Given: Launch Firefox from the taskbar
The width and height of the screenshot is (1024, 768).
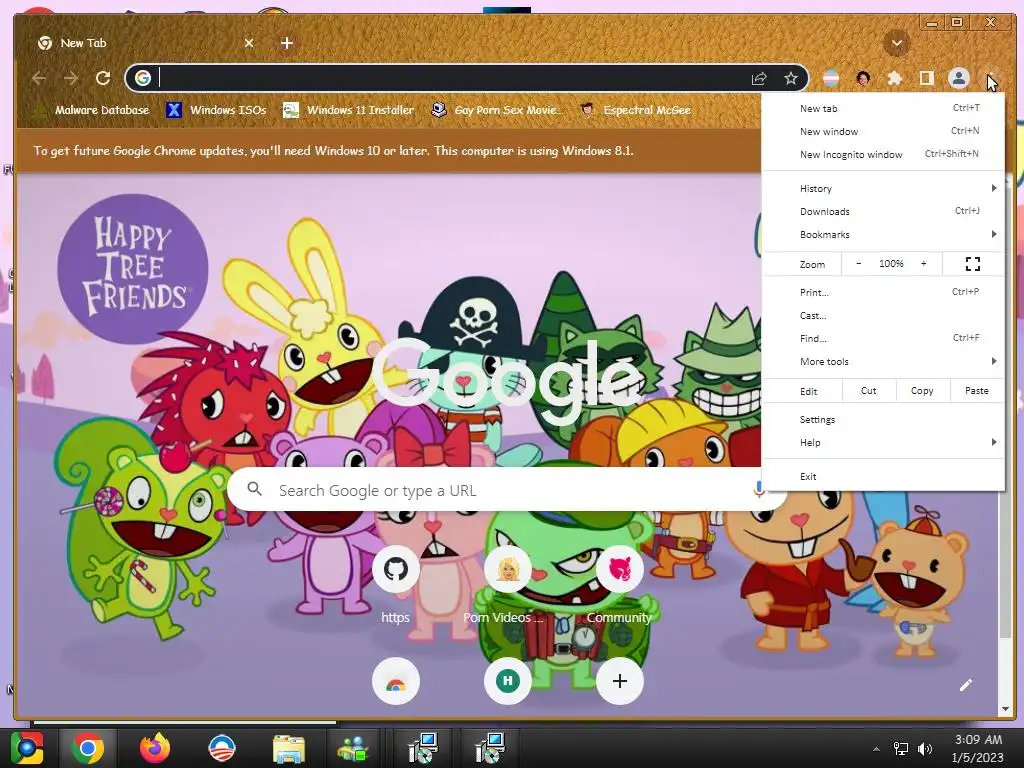Looking at the screenshot, I should click(155, 748).
